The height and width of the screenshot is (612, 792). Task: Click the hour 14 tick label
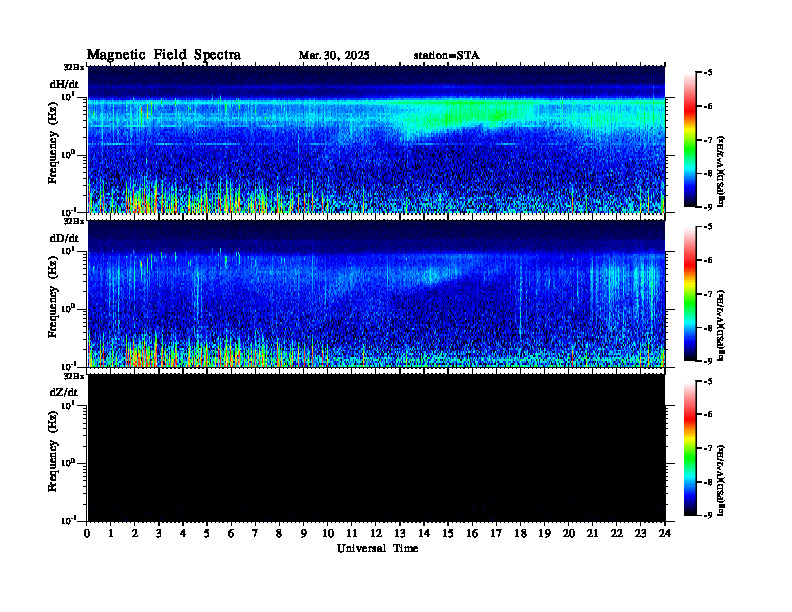pyautogui.click(x=424, y=534)
